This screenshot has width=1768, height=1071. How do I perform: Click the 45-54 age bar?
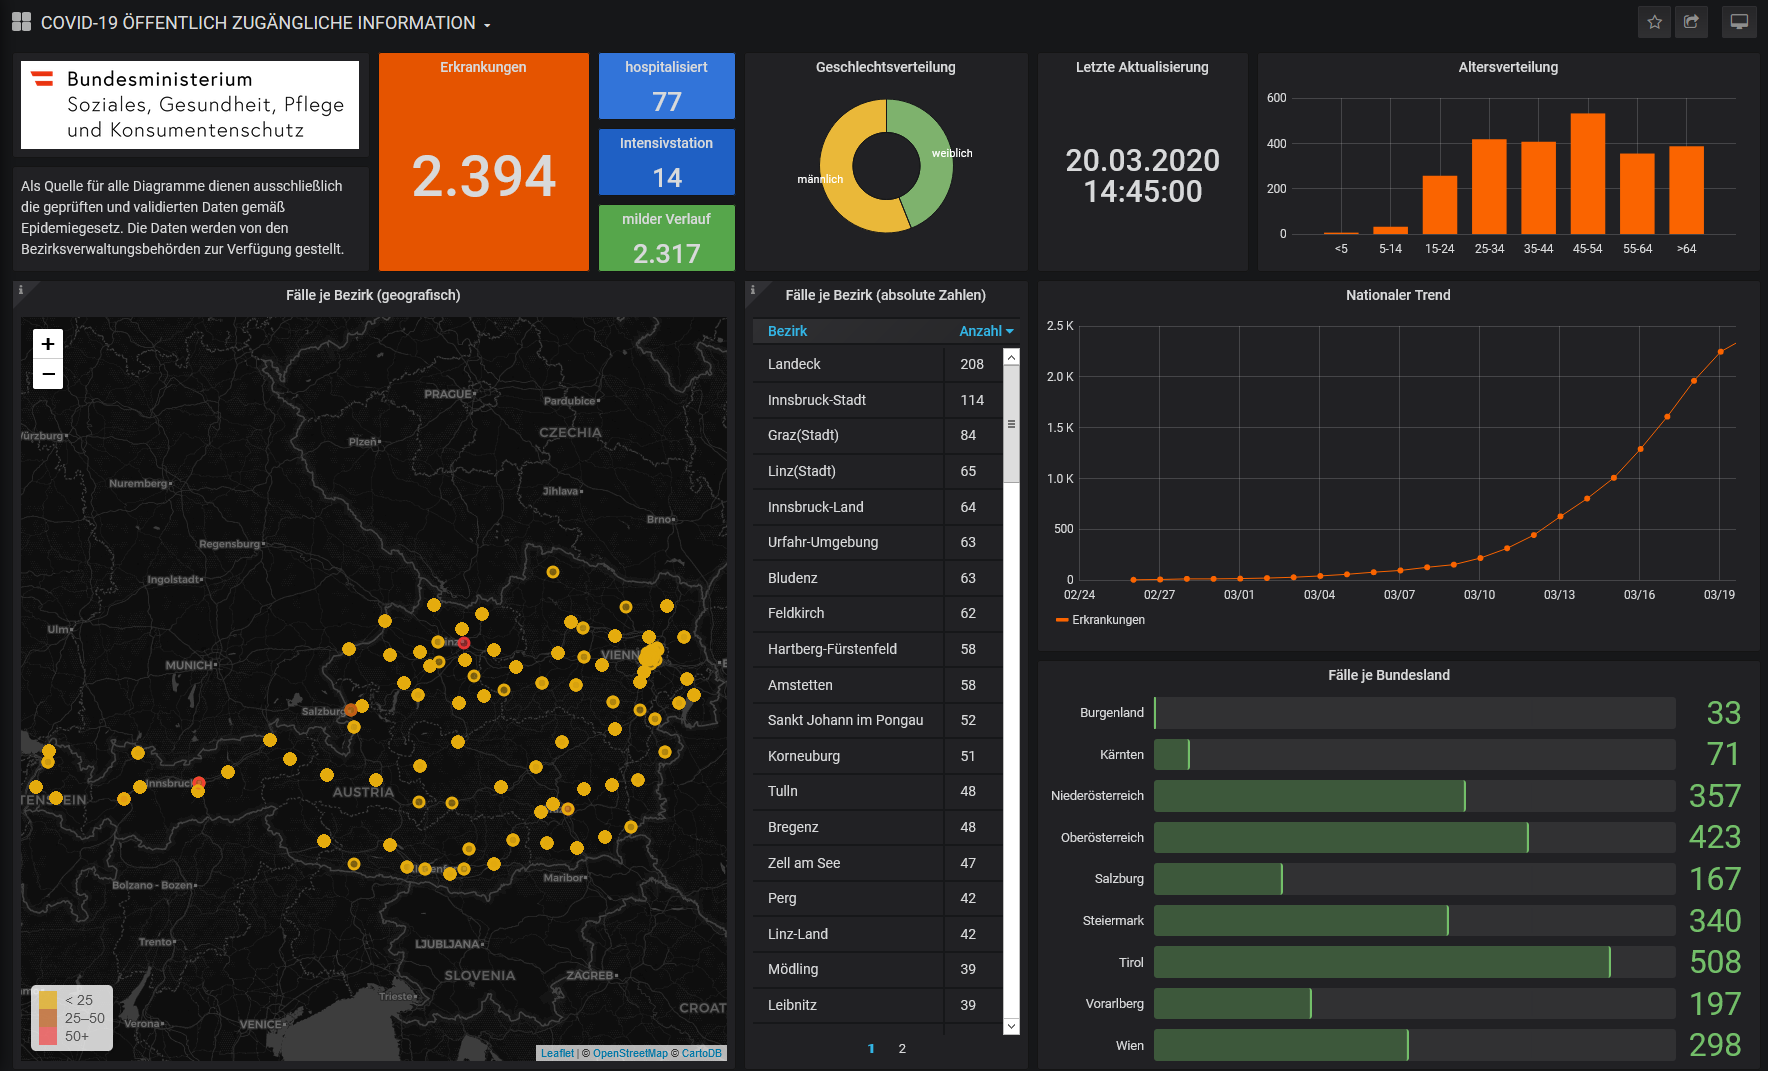[x=1588, y=174]
